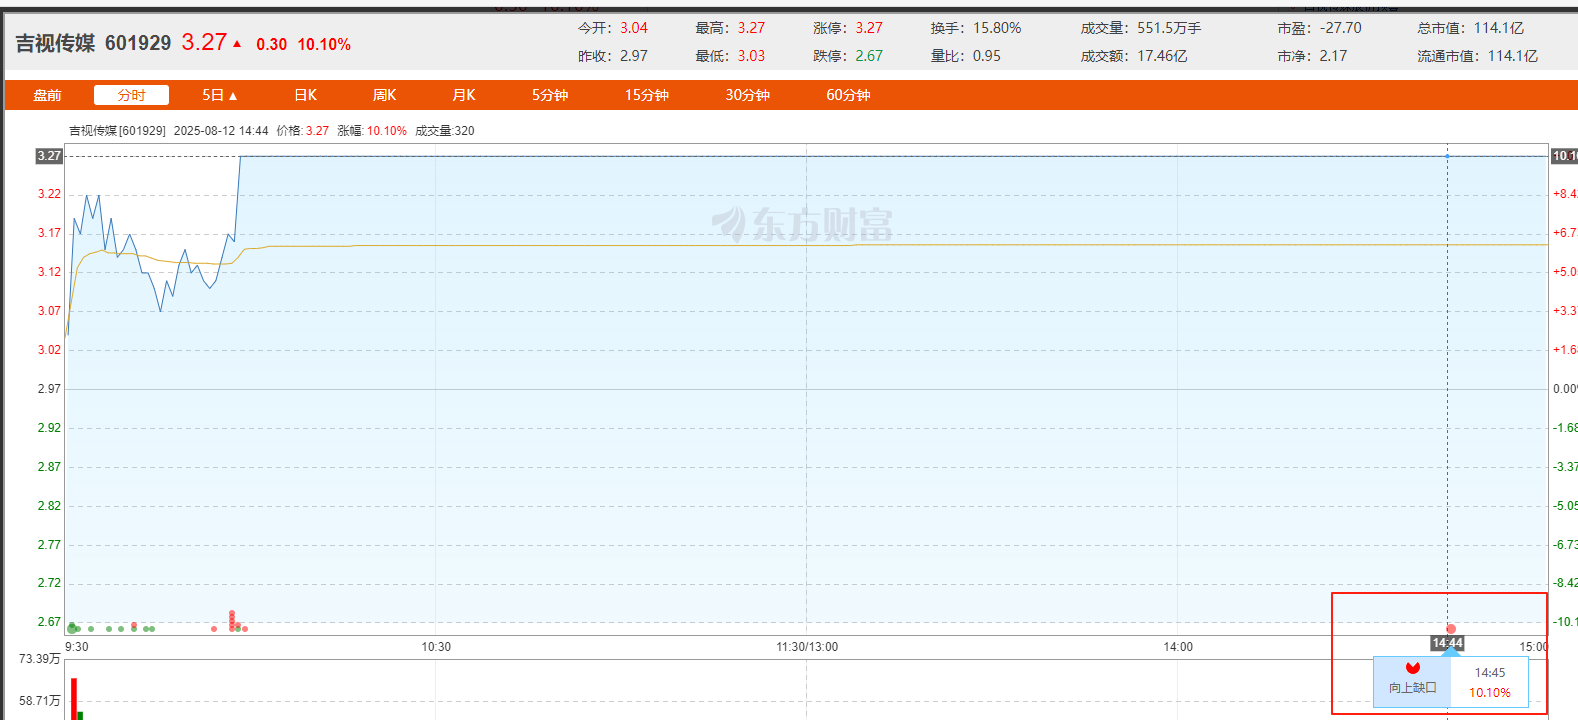
Task: Switch to the 15分钟 chart tab
Action: (647, 95)
